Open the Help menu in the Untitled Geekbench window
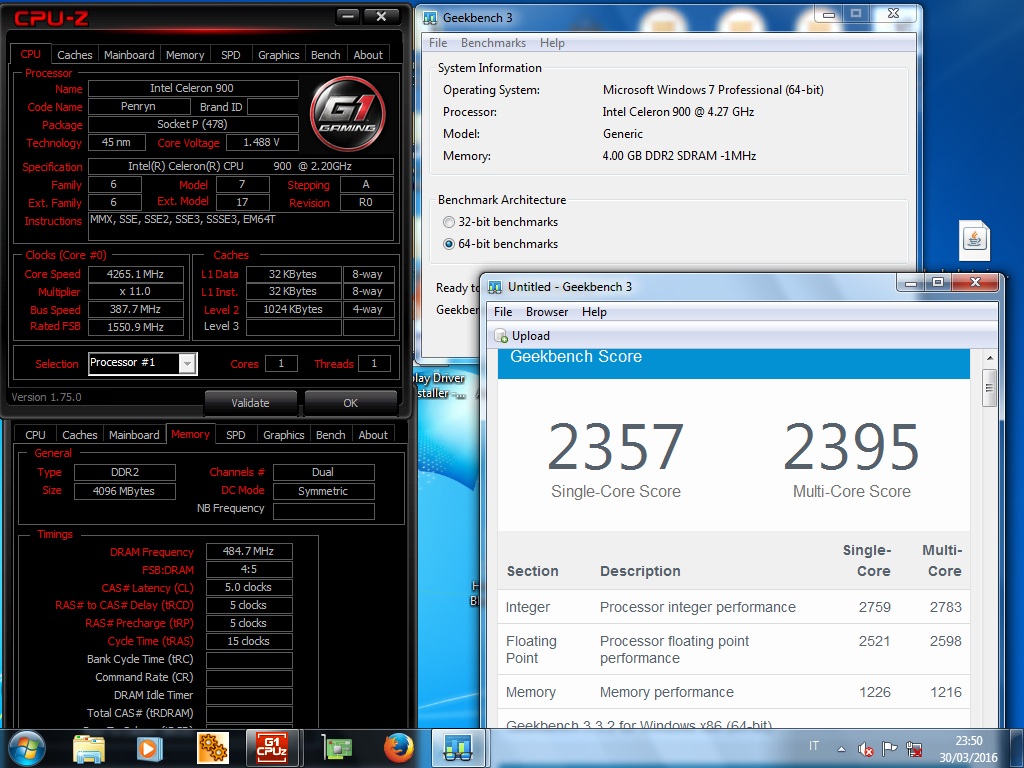Image resolution: width=1024 pixels, height=768 pixels. 594,312
